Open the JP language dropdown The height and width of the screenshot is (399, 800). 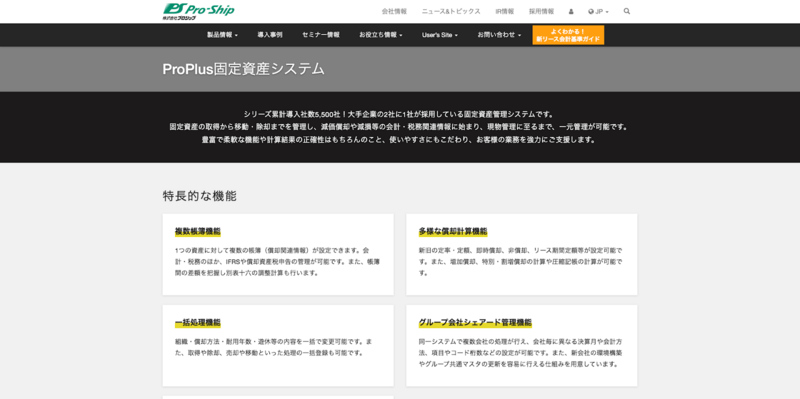[x=598, y=11]
